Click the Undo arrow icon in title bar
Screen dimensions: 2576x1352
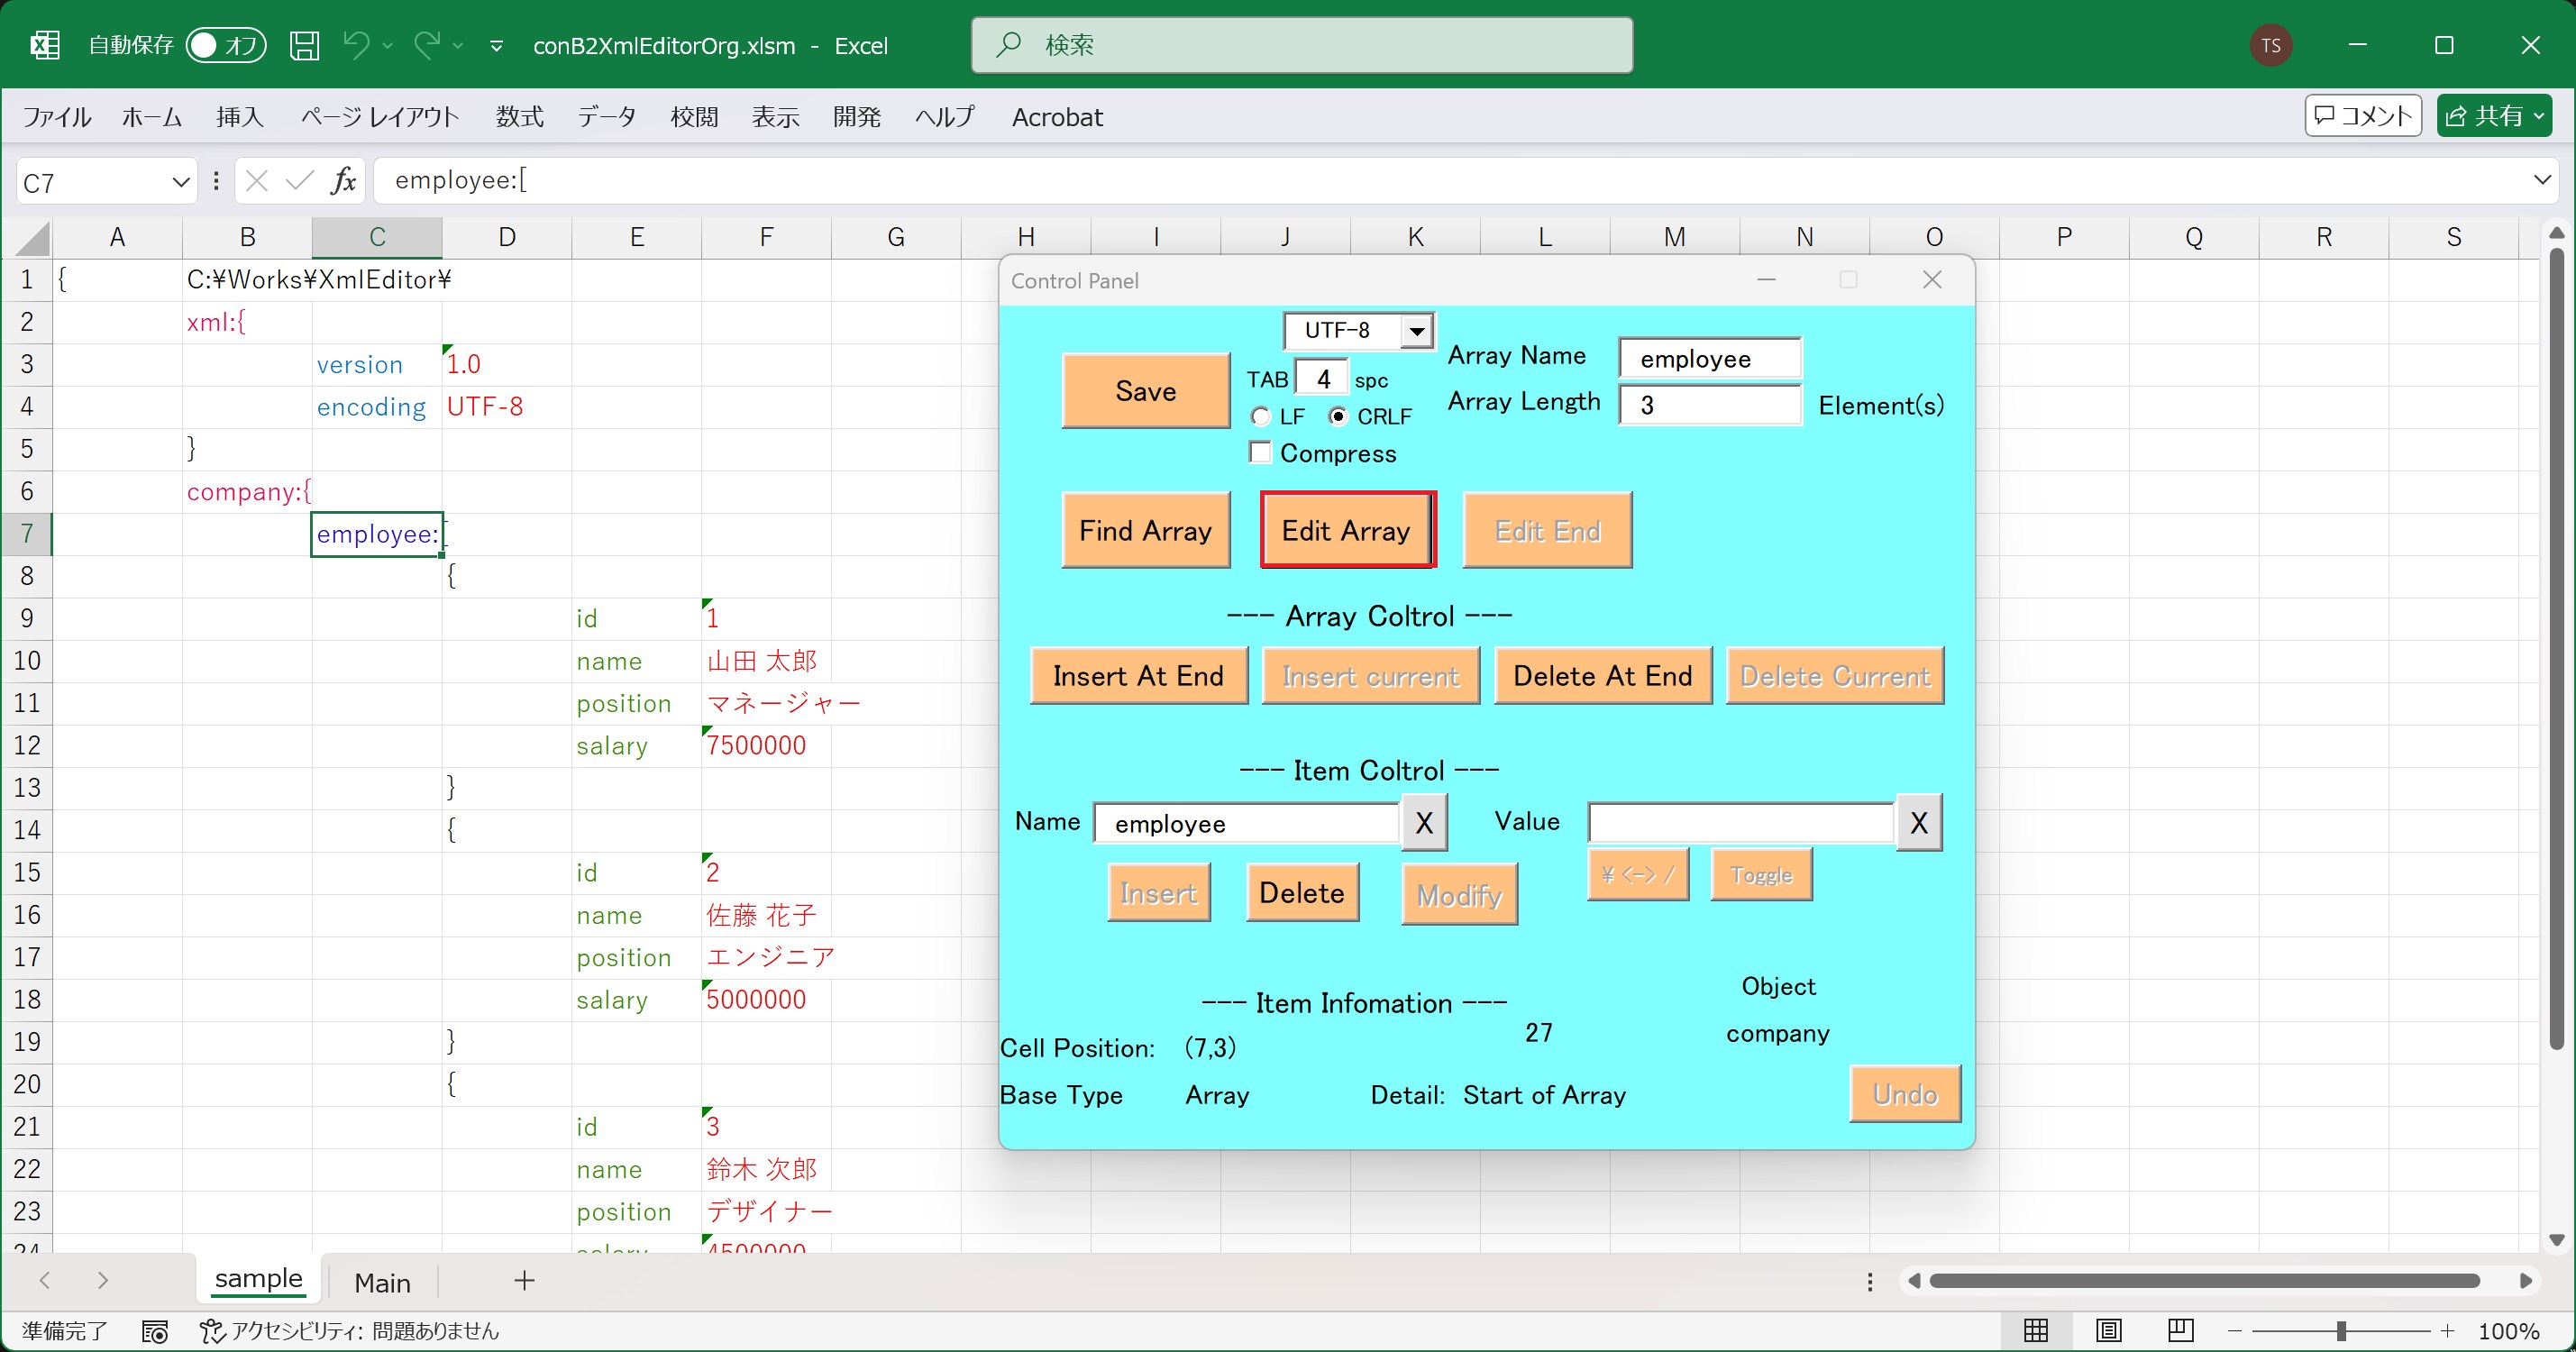click(356, 45)
